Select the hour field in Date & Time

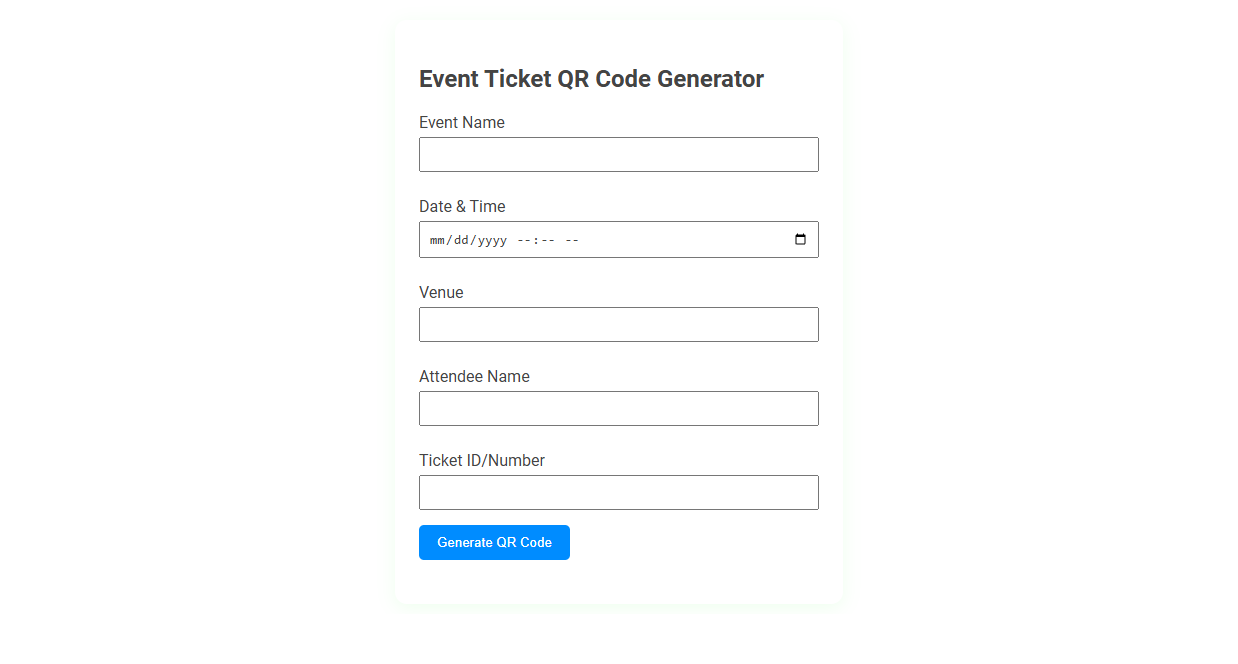pos(525,239)
